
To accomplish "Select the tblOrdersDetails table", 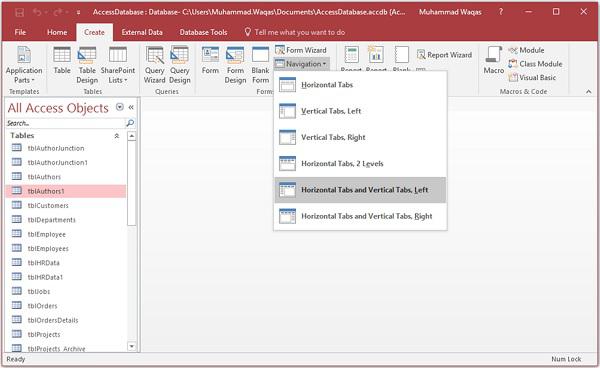I will (66, 320).
